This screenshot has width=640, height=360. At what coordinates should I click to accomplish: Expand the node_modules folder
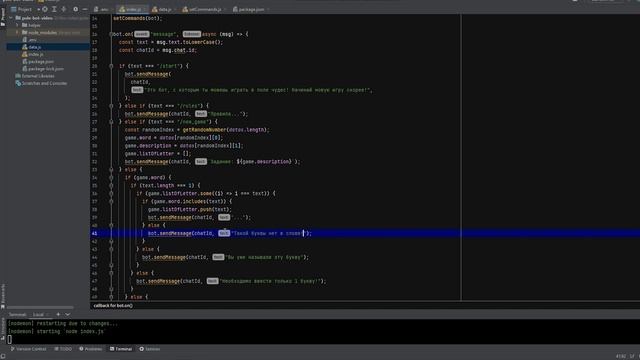click(17, 33)
